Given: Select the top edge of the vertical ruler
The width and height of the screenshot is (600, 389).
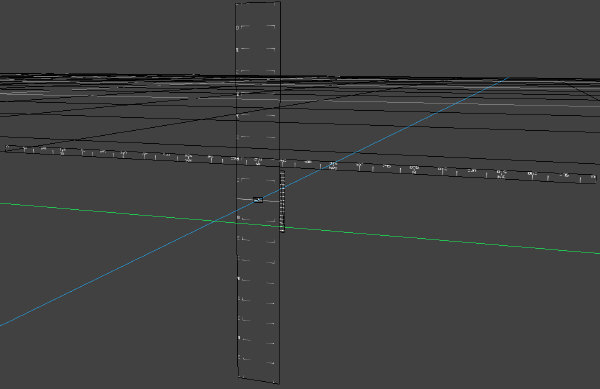Looking at the screenshot, I should [x=258, y=3].
